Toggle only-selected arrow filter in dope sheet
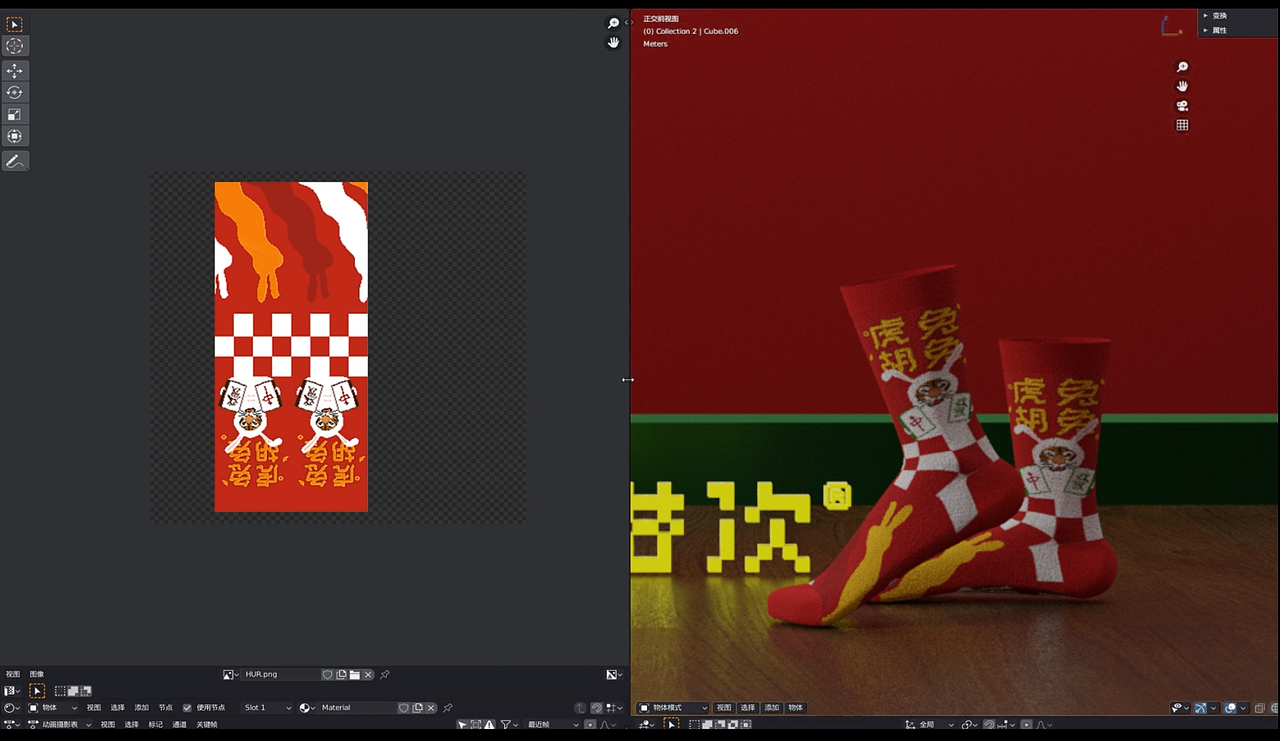Image resolution: width=1280 pixels, height=741 pixels. tap(462, 725)
